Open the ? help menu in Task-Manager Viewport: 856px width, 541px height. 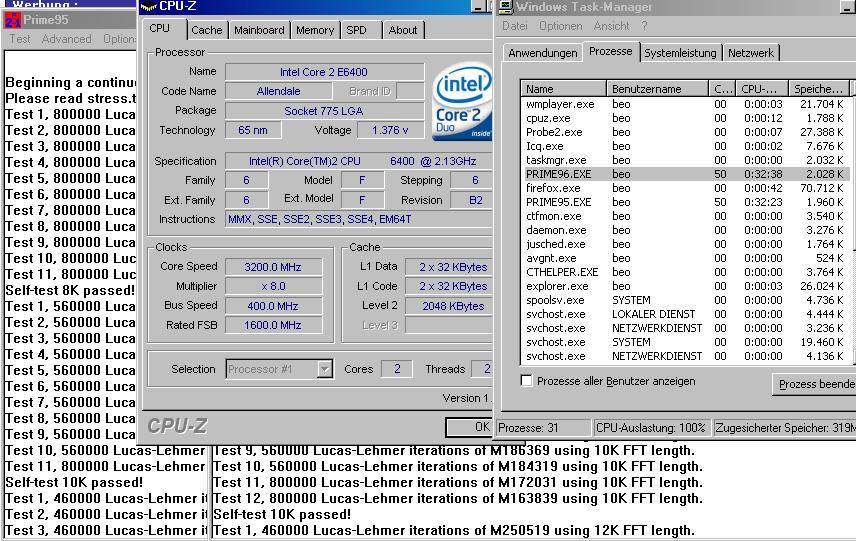pos(645,26)
